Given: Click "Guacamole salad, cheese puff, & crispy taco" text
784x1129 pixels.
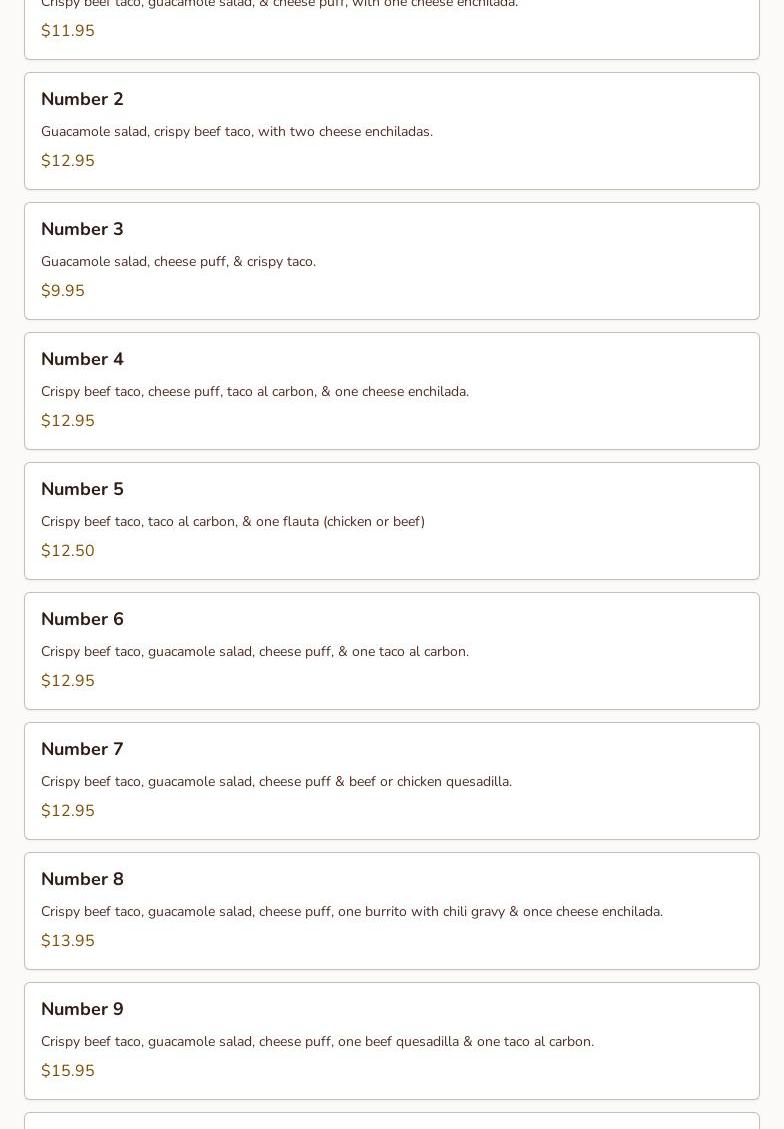Looking at the screenshot, I should pyautogui.click(x=178, y=261).
